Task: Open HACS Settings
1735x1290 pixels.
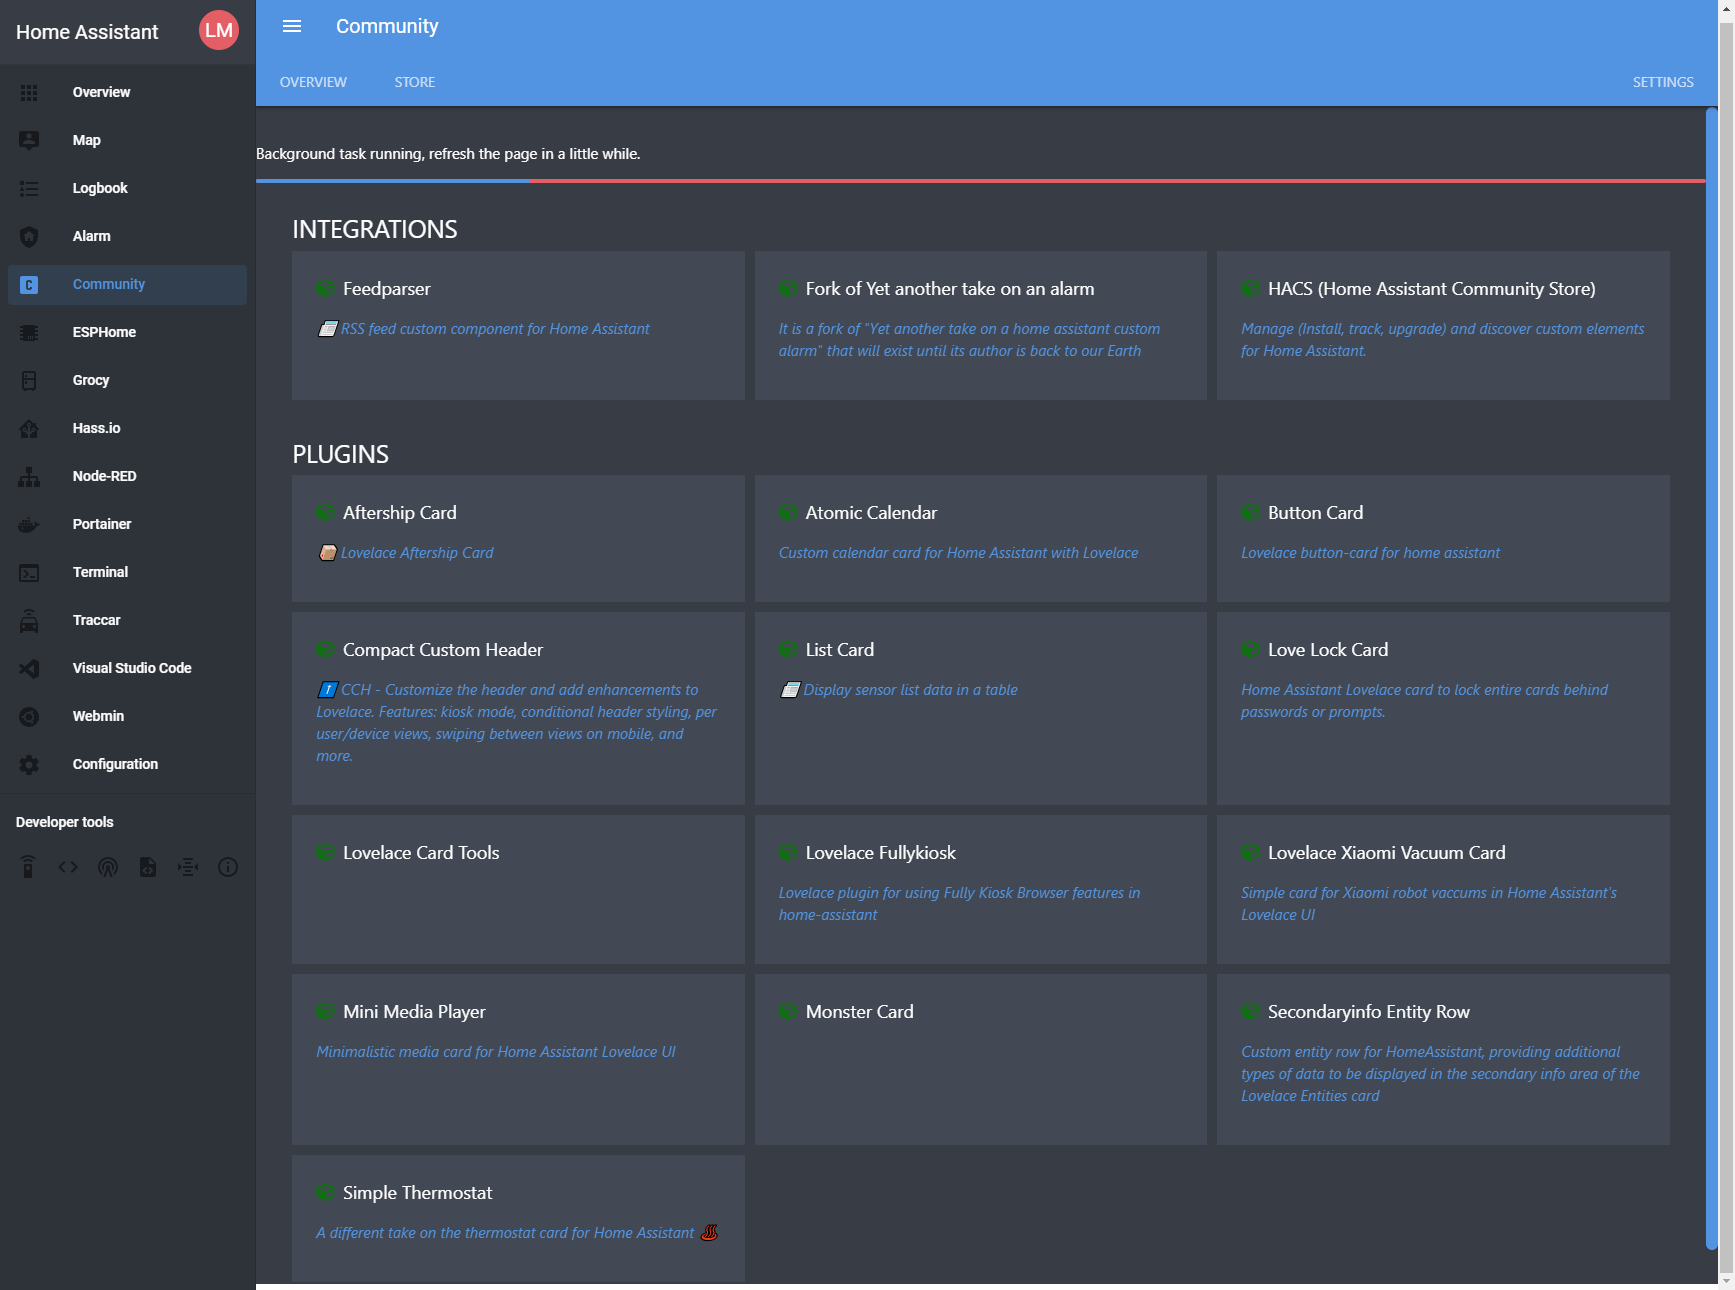Action: tap(1662, 82)
